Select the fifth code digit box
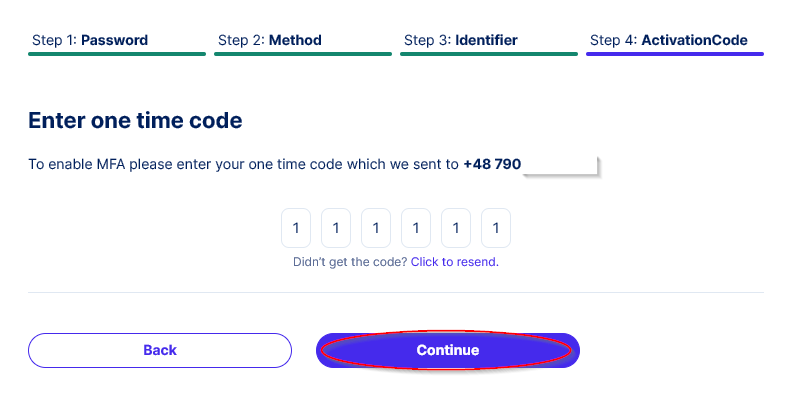The width and height of the screenshot is (792, 395). click(456, 228)
